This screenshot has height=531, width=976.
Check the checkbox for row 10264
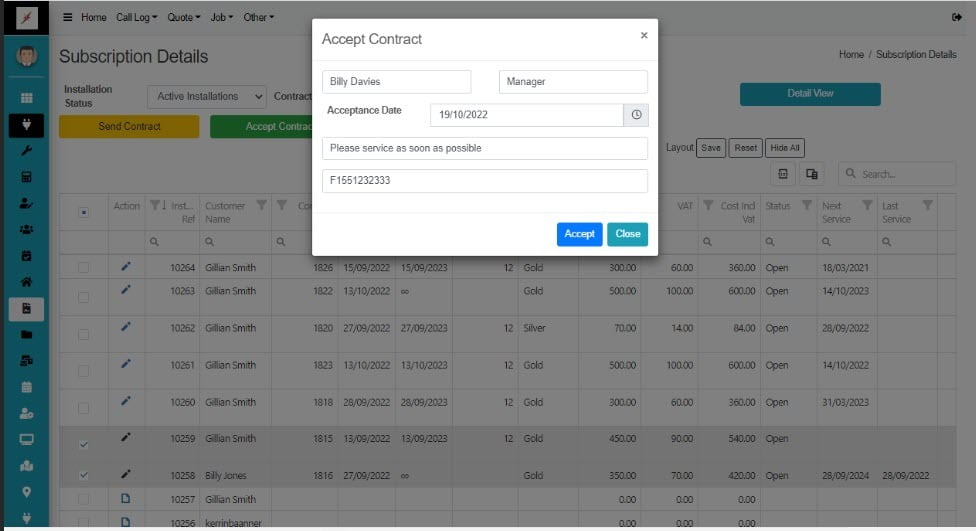coord(84,268)
